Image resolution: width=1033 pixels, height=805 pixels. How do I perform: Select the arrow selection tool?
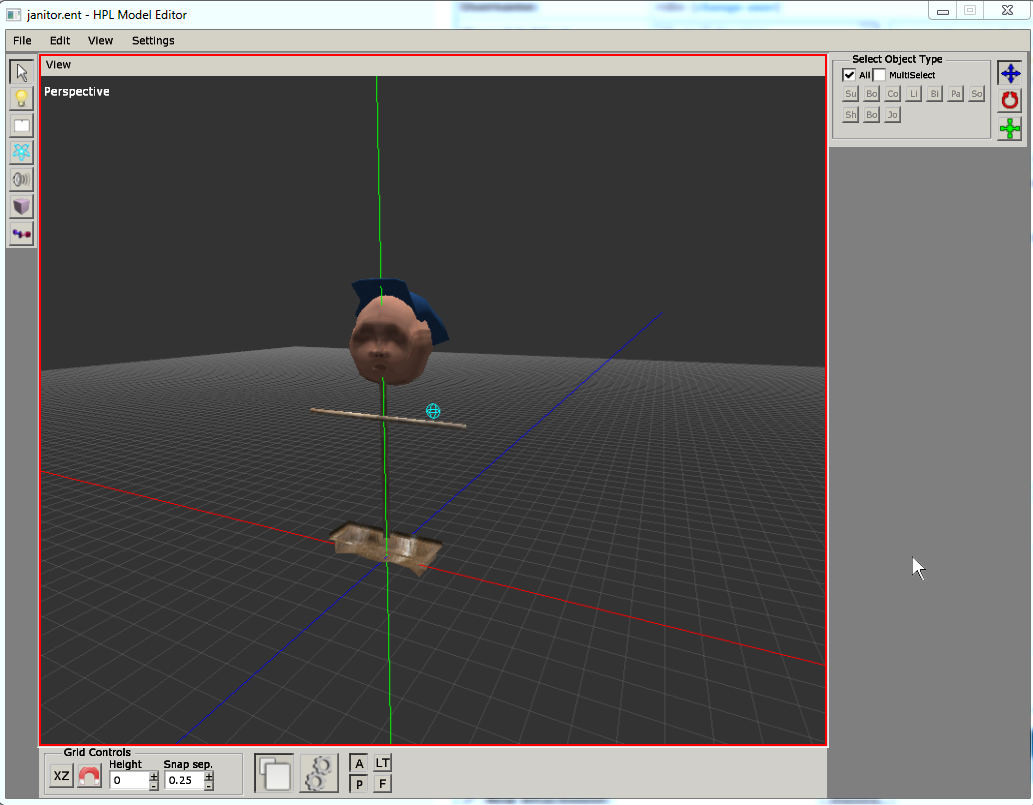tap(21, 72)
